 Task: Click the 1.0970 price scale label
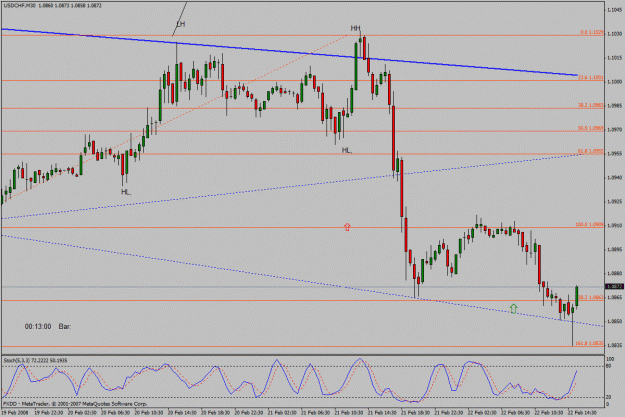(x=614, y=130)
